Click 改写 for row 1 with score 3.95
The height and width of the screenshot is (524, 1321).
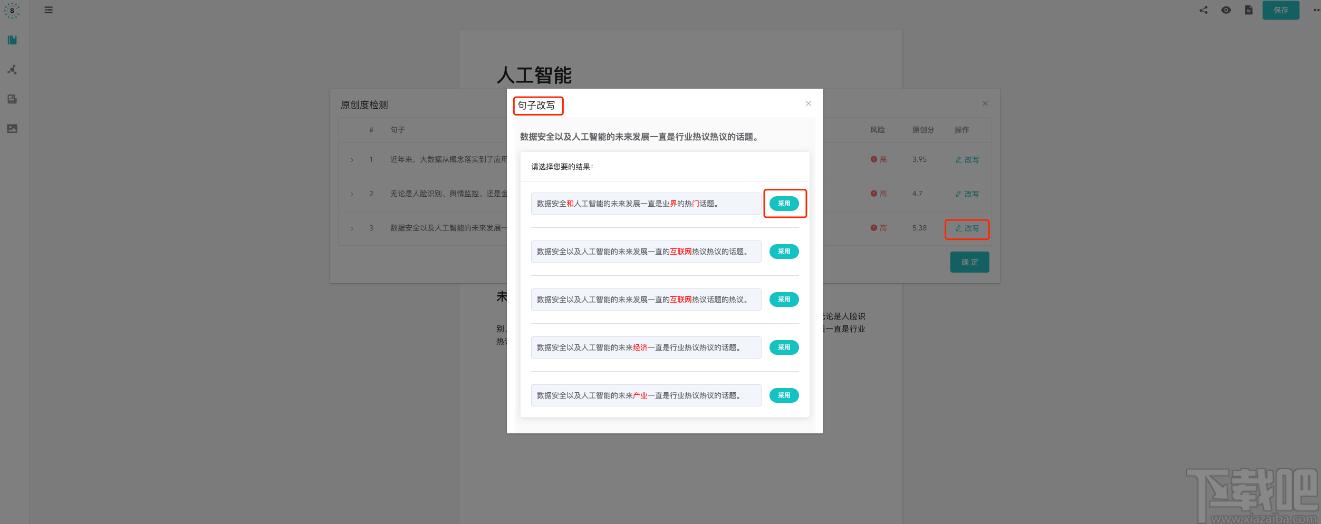point(967,160)
